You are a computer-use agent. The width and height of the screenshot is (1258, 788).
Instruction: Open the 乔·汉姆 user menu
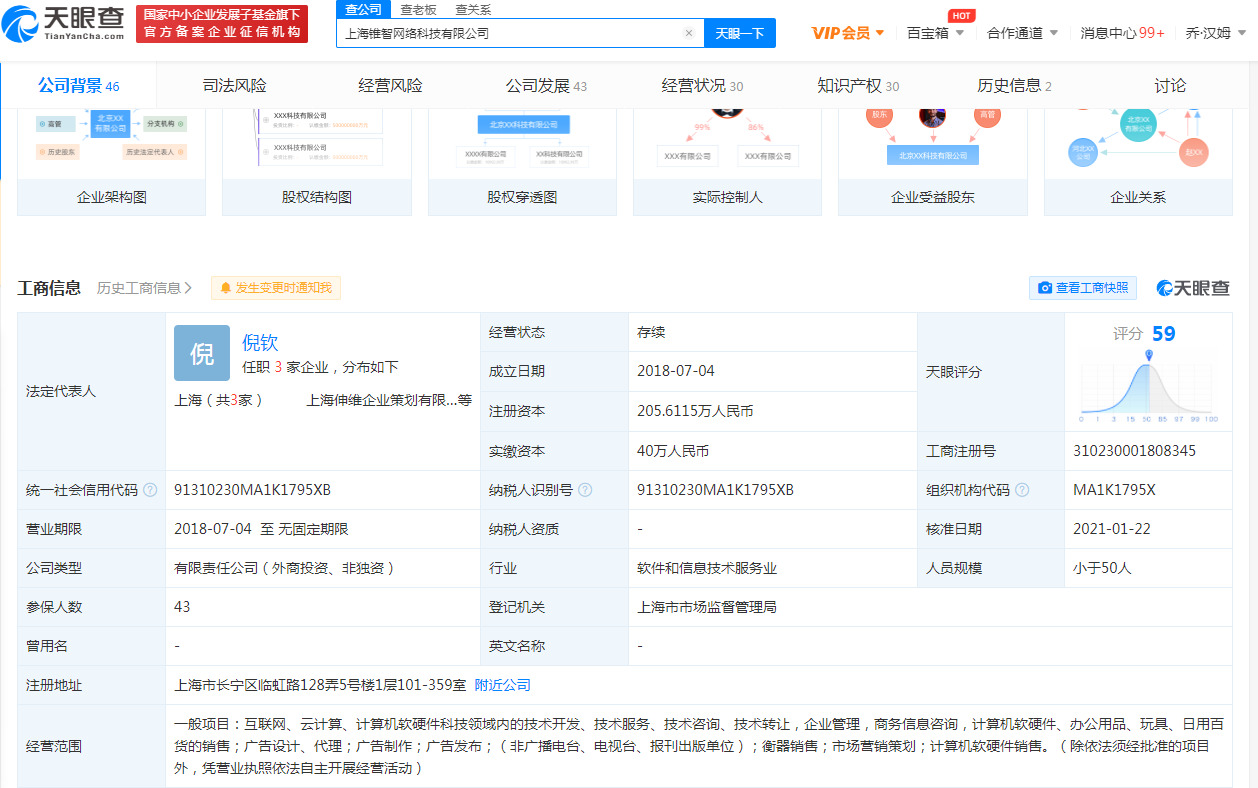(x=1216, y=33)
